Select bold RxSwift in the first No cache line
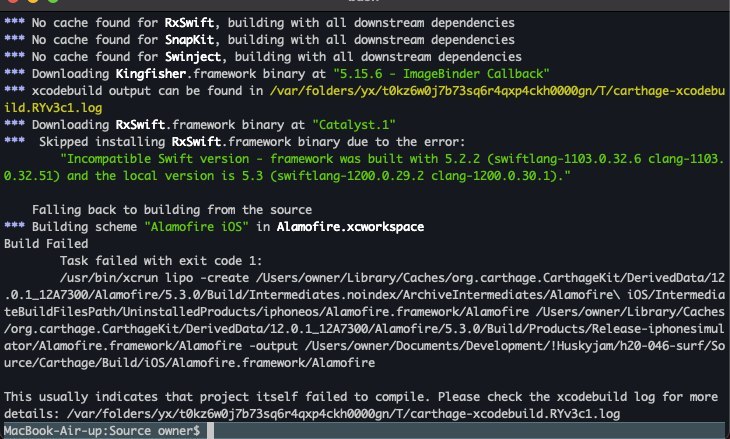The width and height of the screenshot is (730, 439). [189, 23]
